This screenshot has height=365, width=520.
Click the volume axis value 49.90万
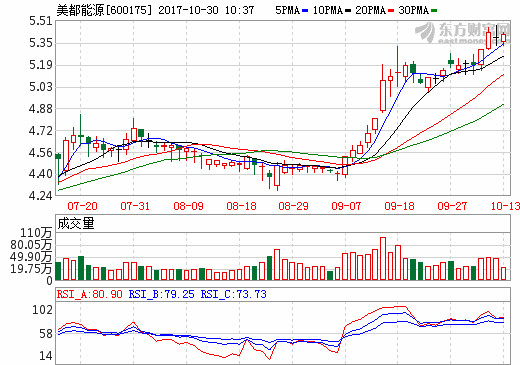click(x=31, y=257)
